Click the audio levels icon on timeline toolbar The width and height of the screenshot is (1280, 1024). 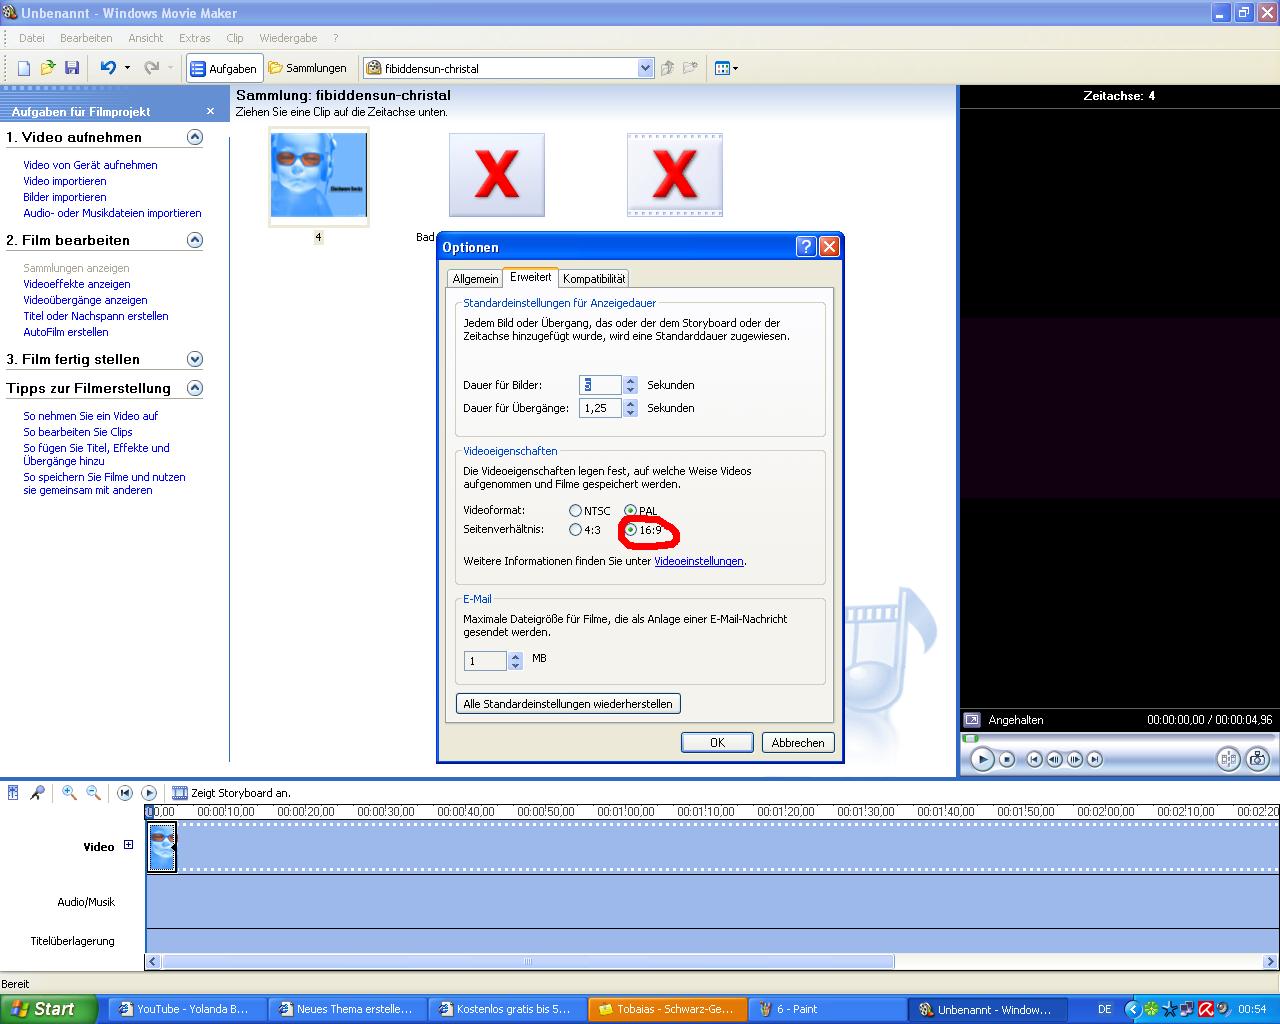pos(13,792)
